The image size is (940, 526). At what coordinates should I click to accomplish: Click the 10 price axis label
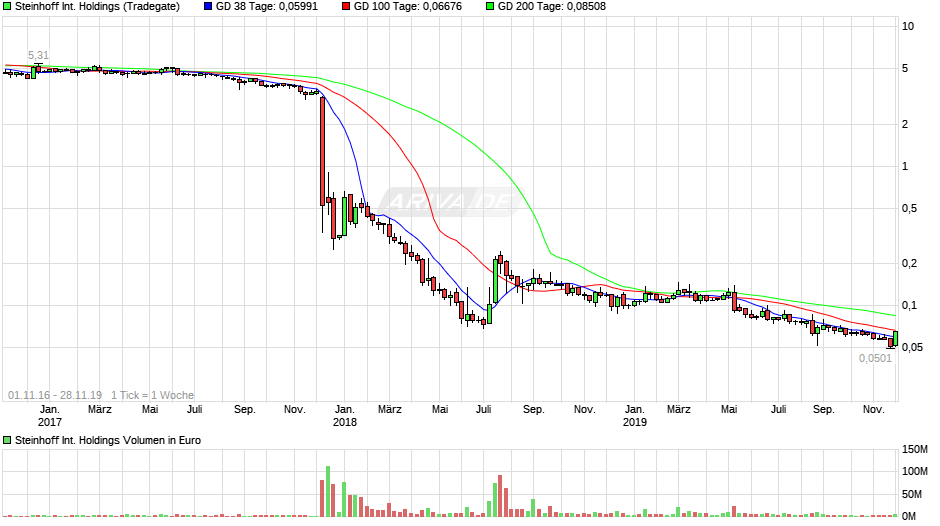[x=908, y=26]
